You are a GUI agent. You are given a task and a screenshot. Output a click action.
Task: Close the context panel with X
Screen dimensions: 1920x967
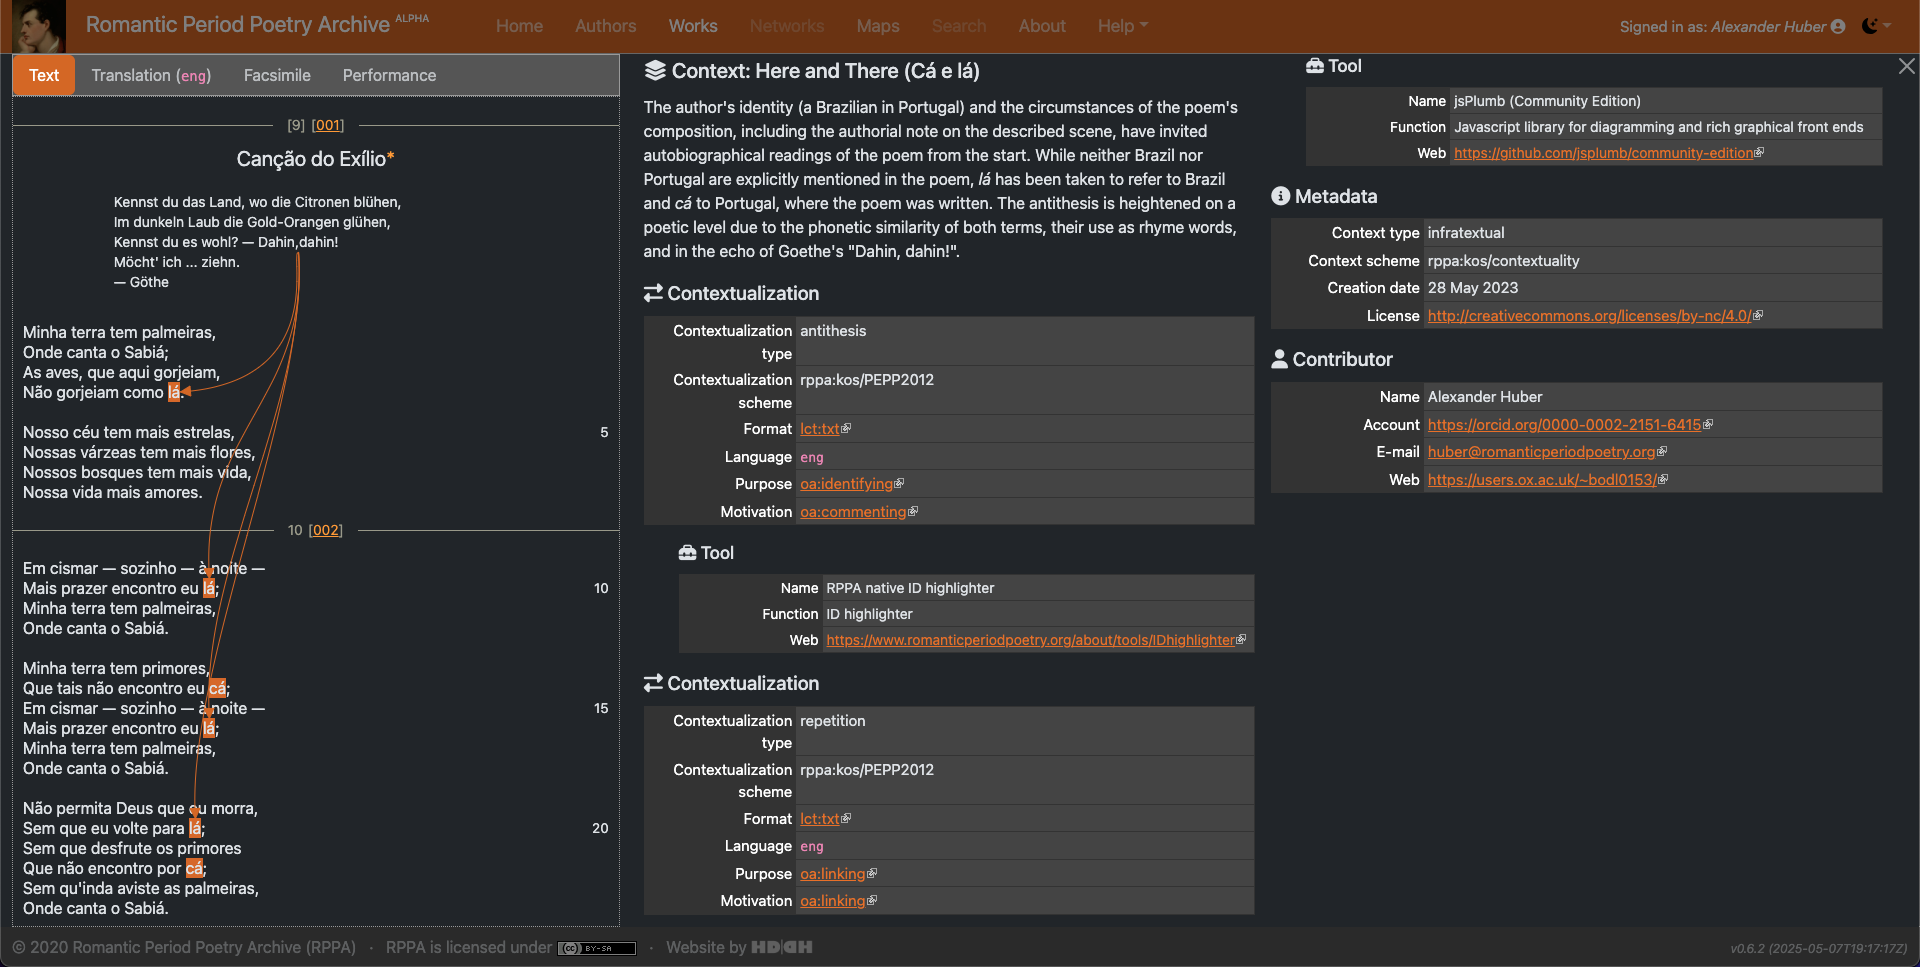(x=1906, y=66)
